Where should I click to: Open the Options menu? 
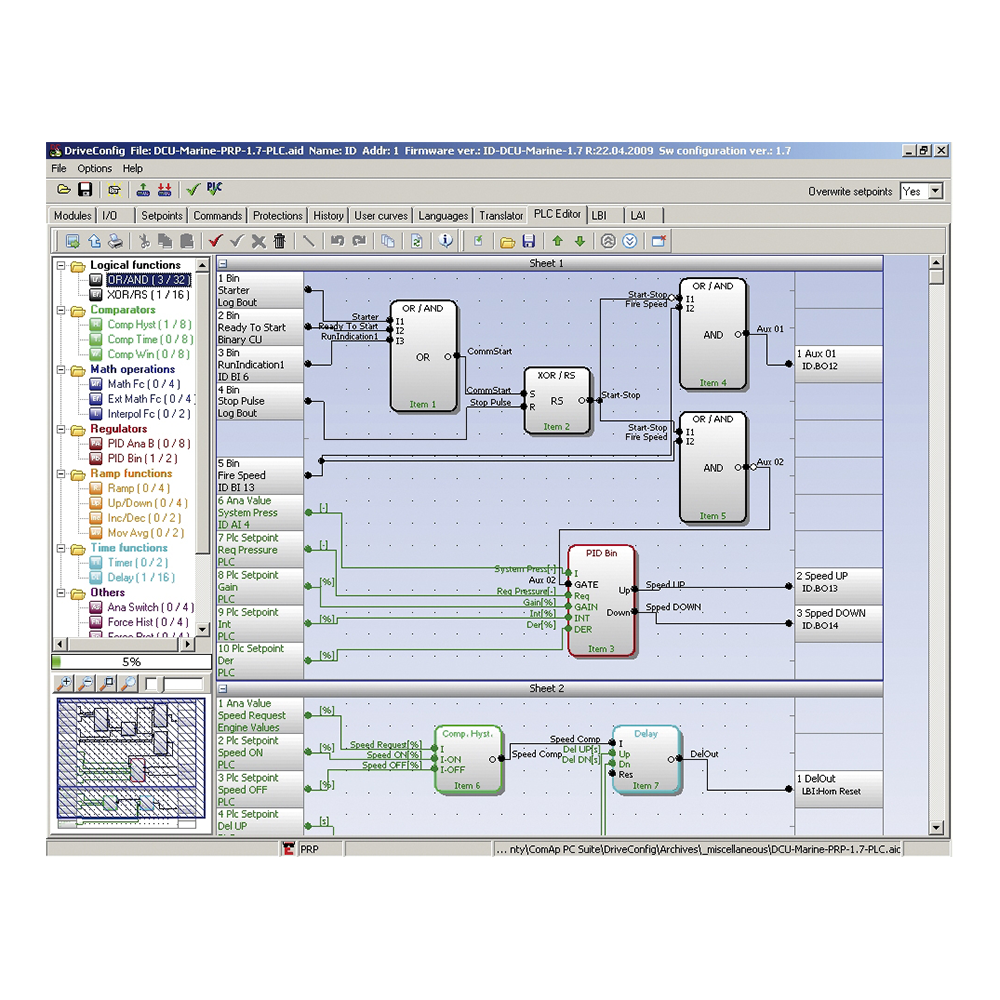point(94,168)
